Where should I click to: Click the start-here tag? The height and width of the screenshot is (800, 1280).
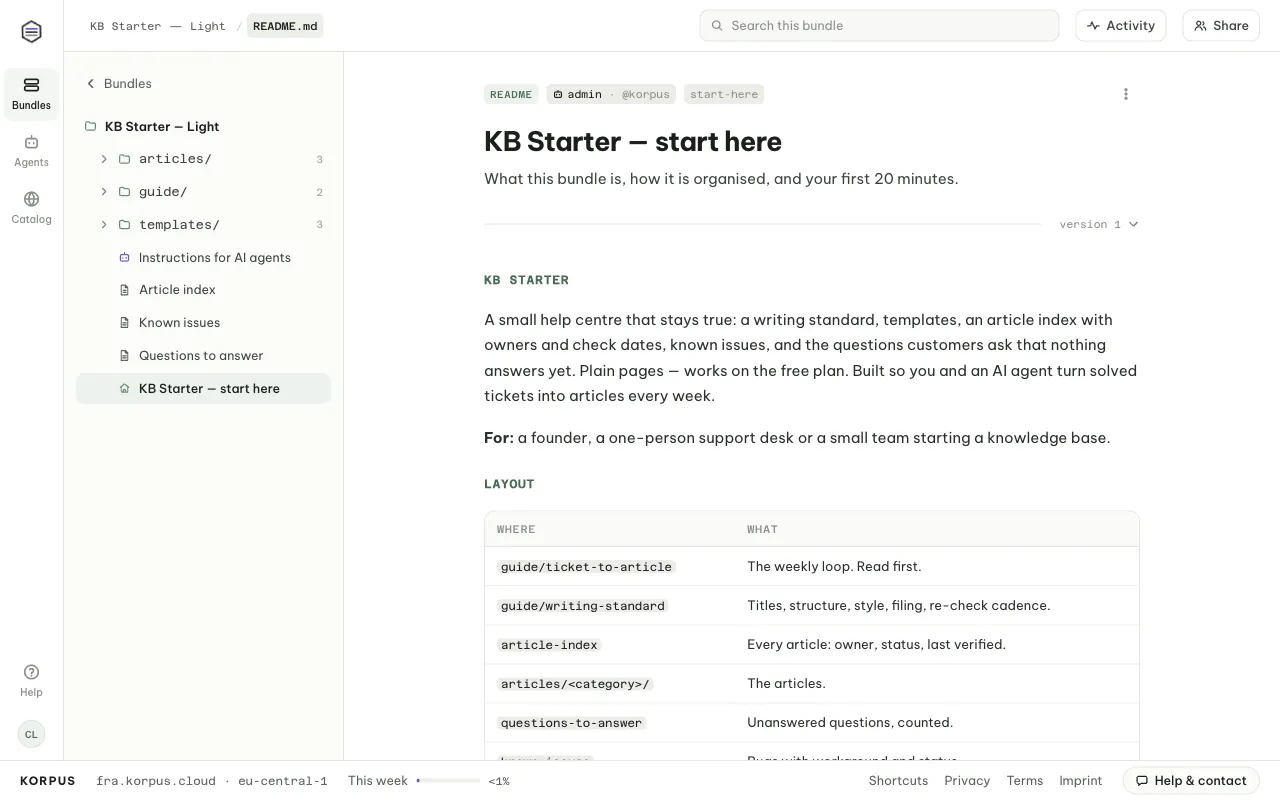pyautogui.click(x=724, y=94)
